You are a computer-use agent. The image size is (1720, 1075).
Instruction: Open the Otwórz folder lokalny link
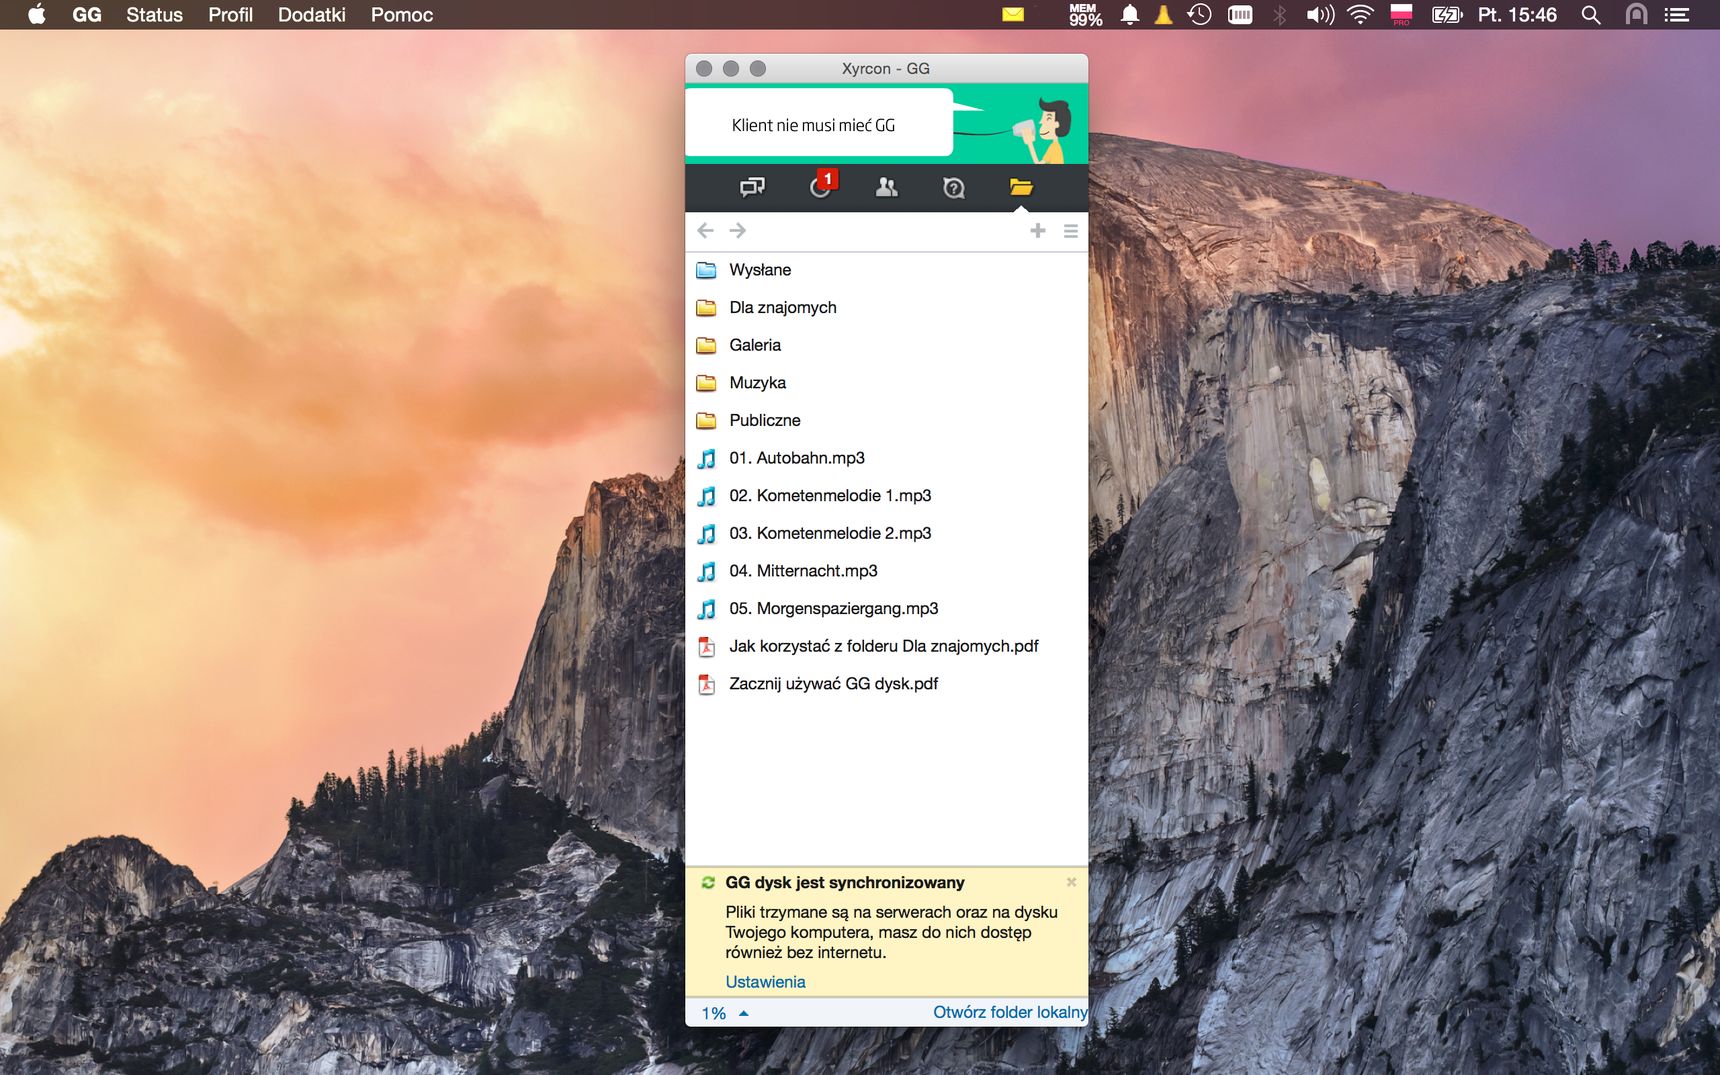pyautogui.click(x=1010, y=1012)
